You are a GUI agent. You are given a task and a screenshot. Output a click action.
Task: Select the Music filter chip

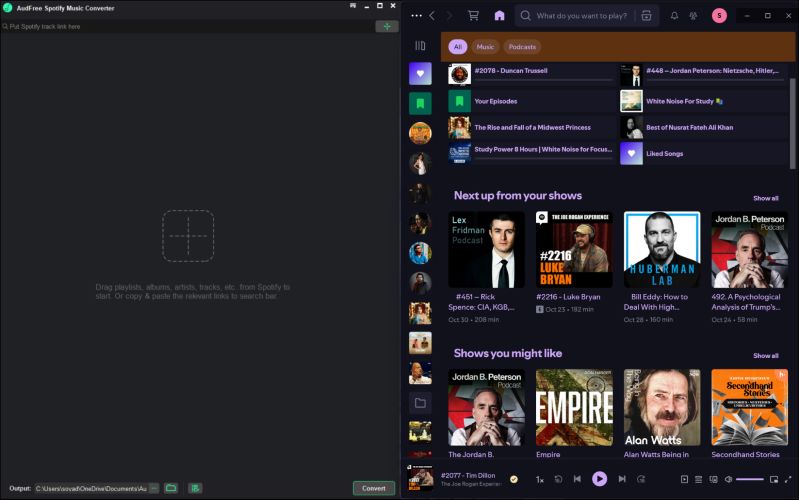pyautogui.click(x=485, y=47)
